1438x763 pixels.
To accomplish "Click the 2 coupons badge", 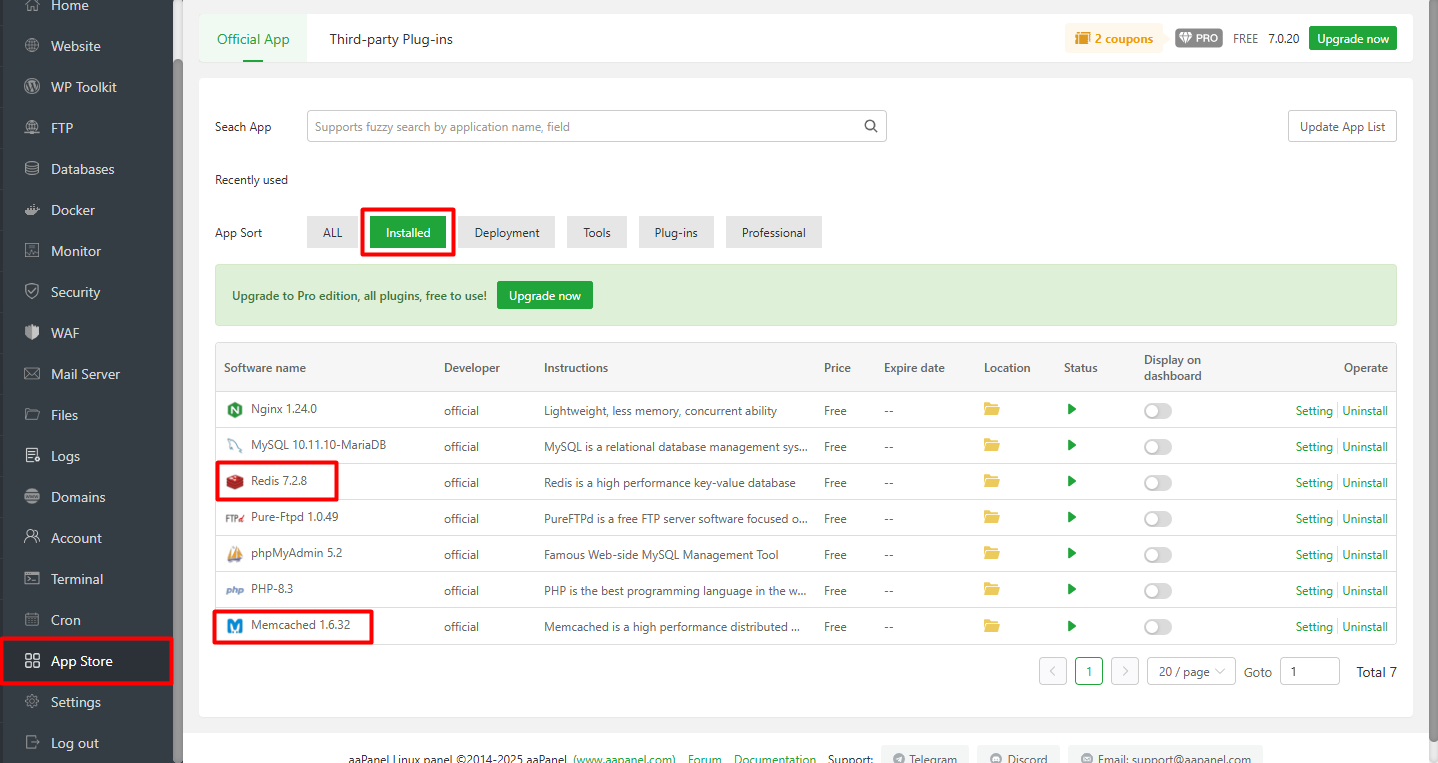I will click(1114, 39).
